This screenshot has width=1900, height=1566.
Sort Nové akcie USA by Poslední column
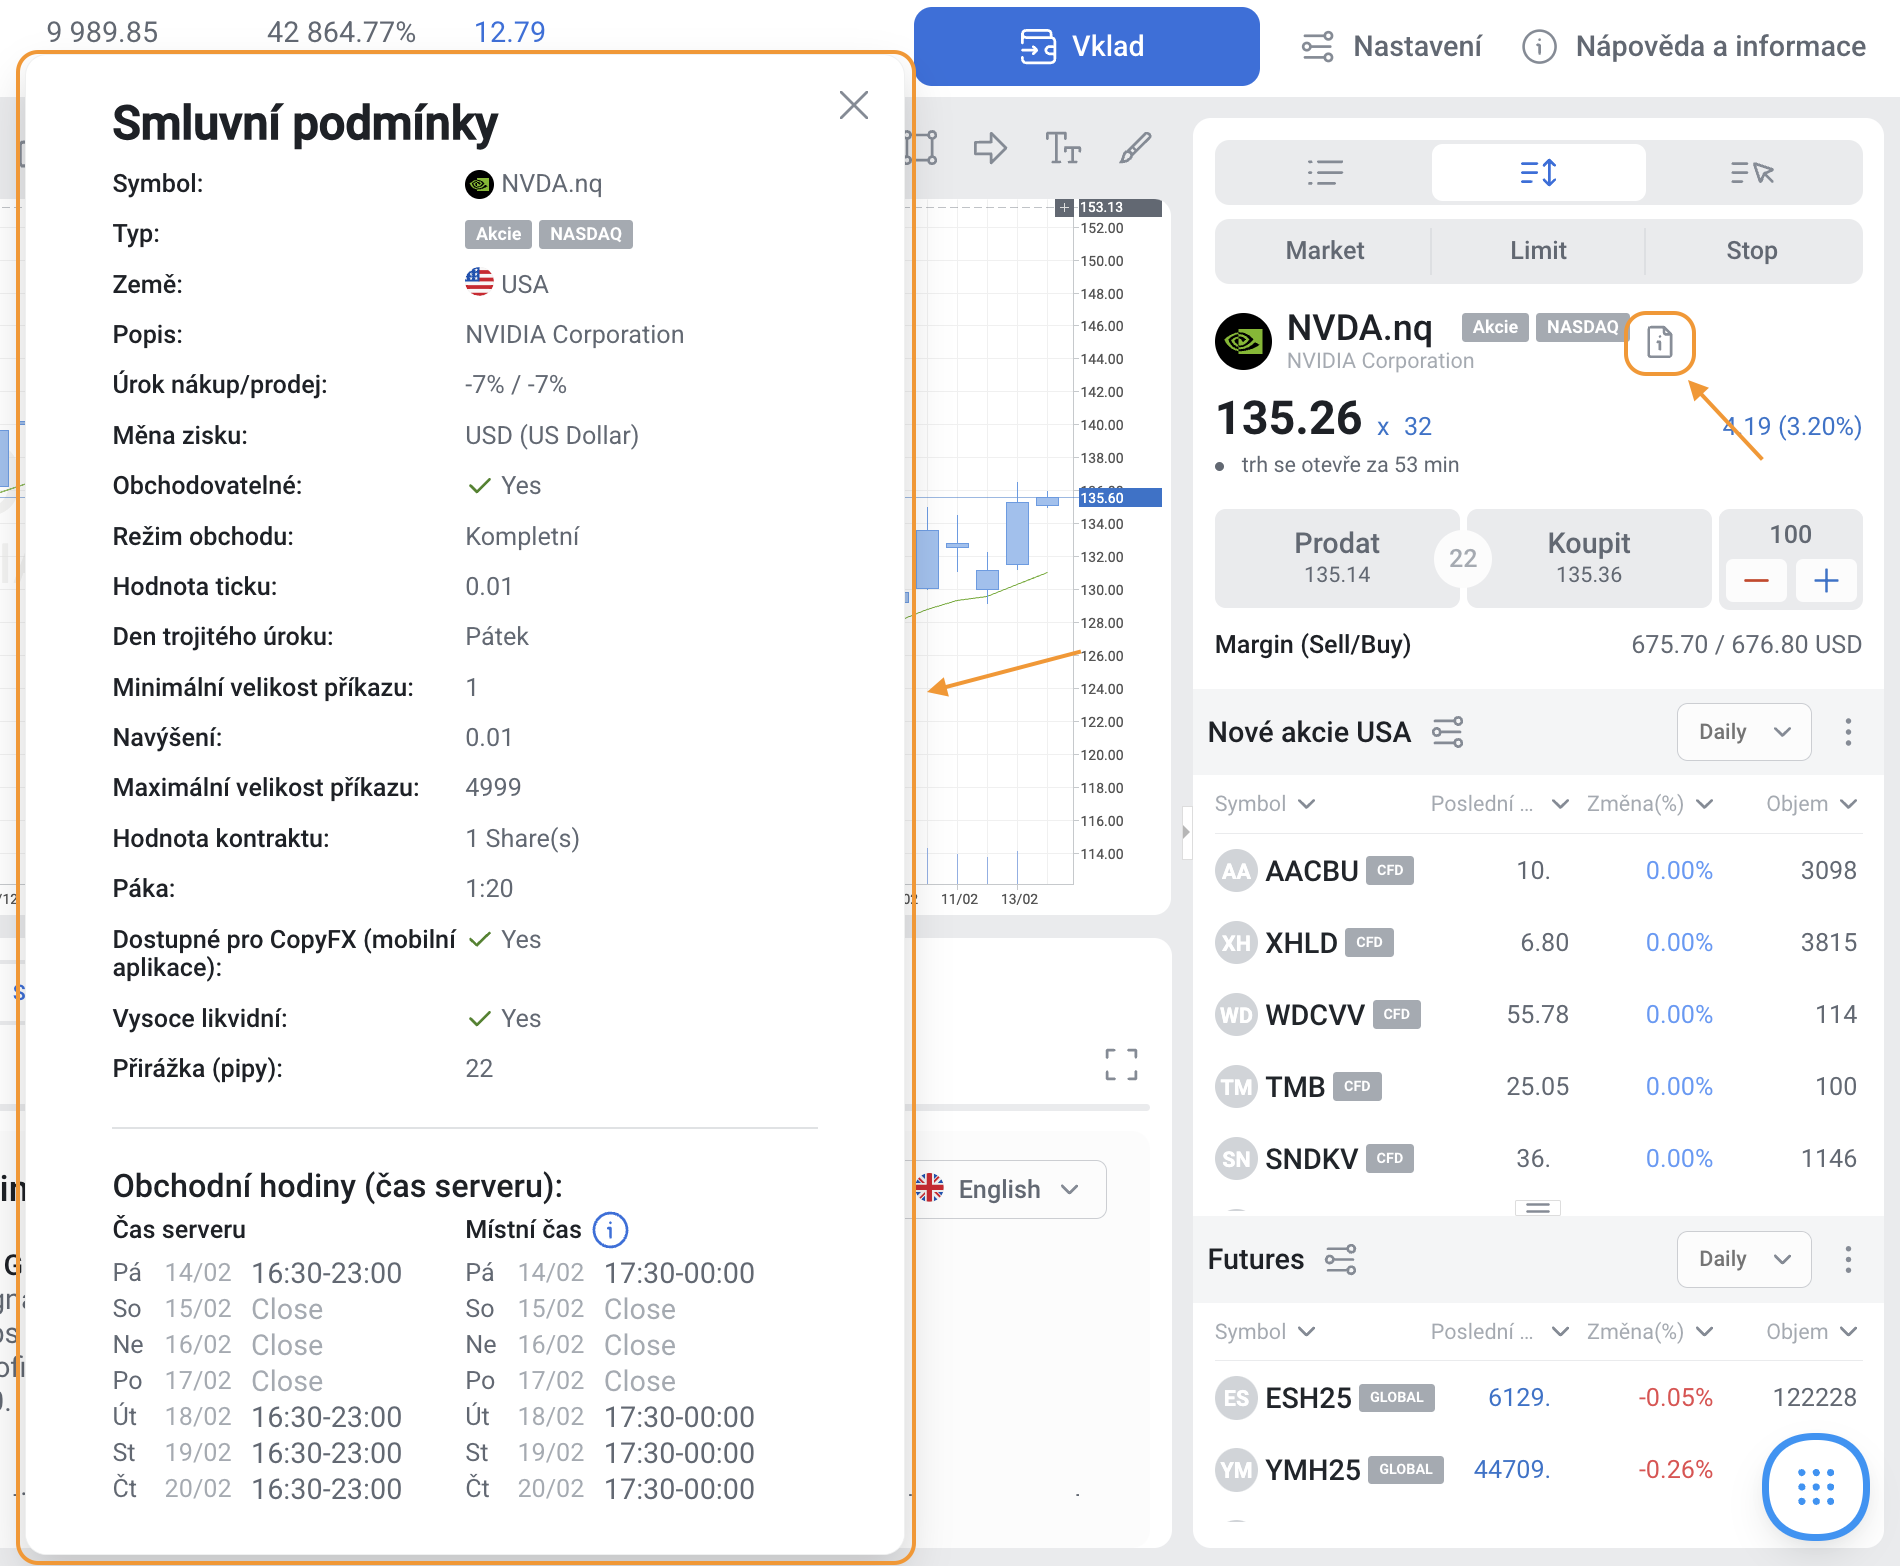pyautogui.click(x=1498, y=804)
